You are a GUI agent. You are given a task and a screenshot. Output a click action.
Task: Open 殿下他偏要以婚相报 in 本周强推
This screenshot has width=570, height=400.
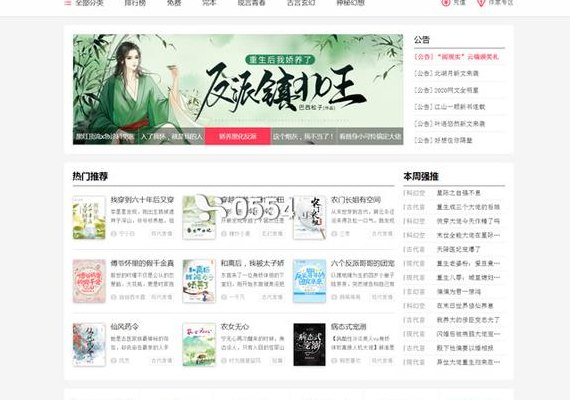tap(465, 348)
